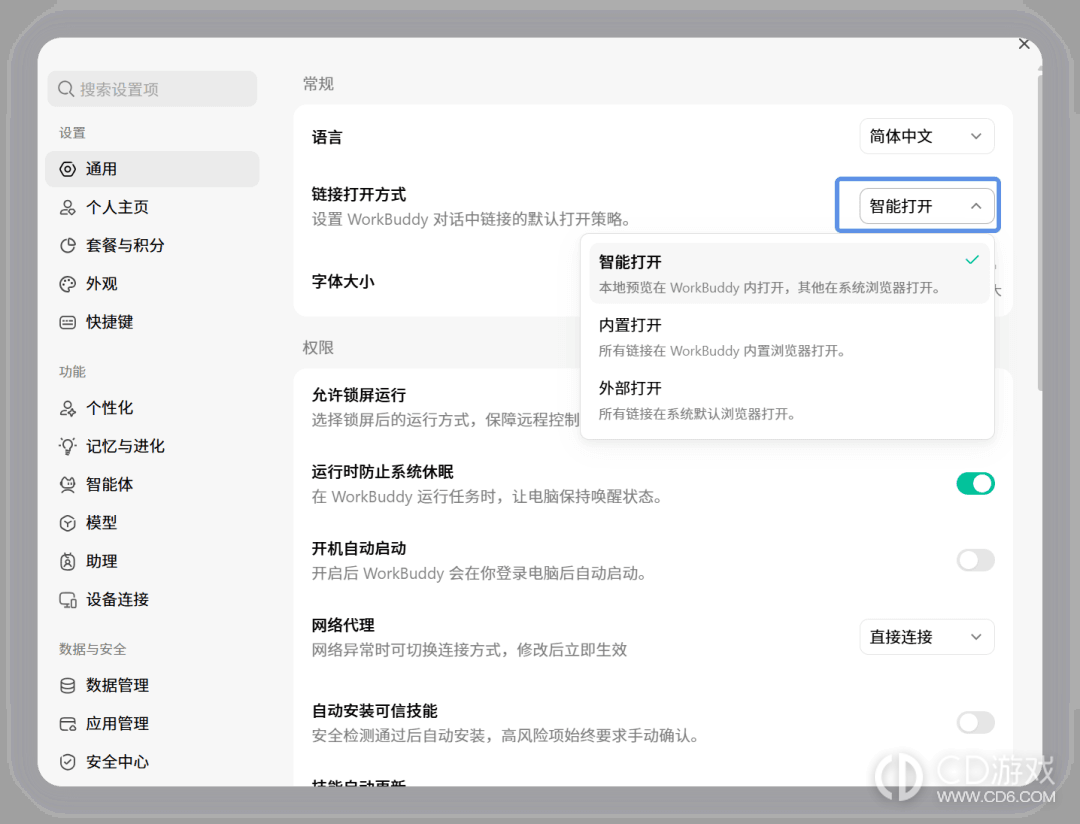Open the 简体中文 language dropdown
The width and height of the screenshot is (1080, 824).
click(x=926, y=136)
